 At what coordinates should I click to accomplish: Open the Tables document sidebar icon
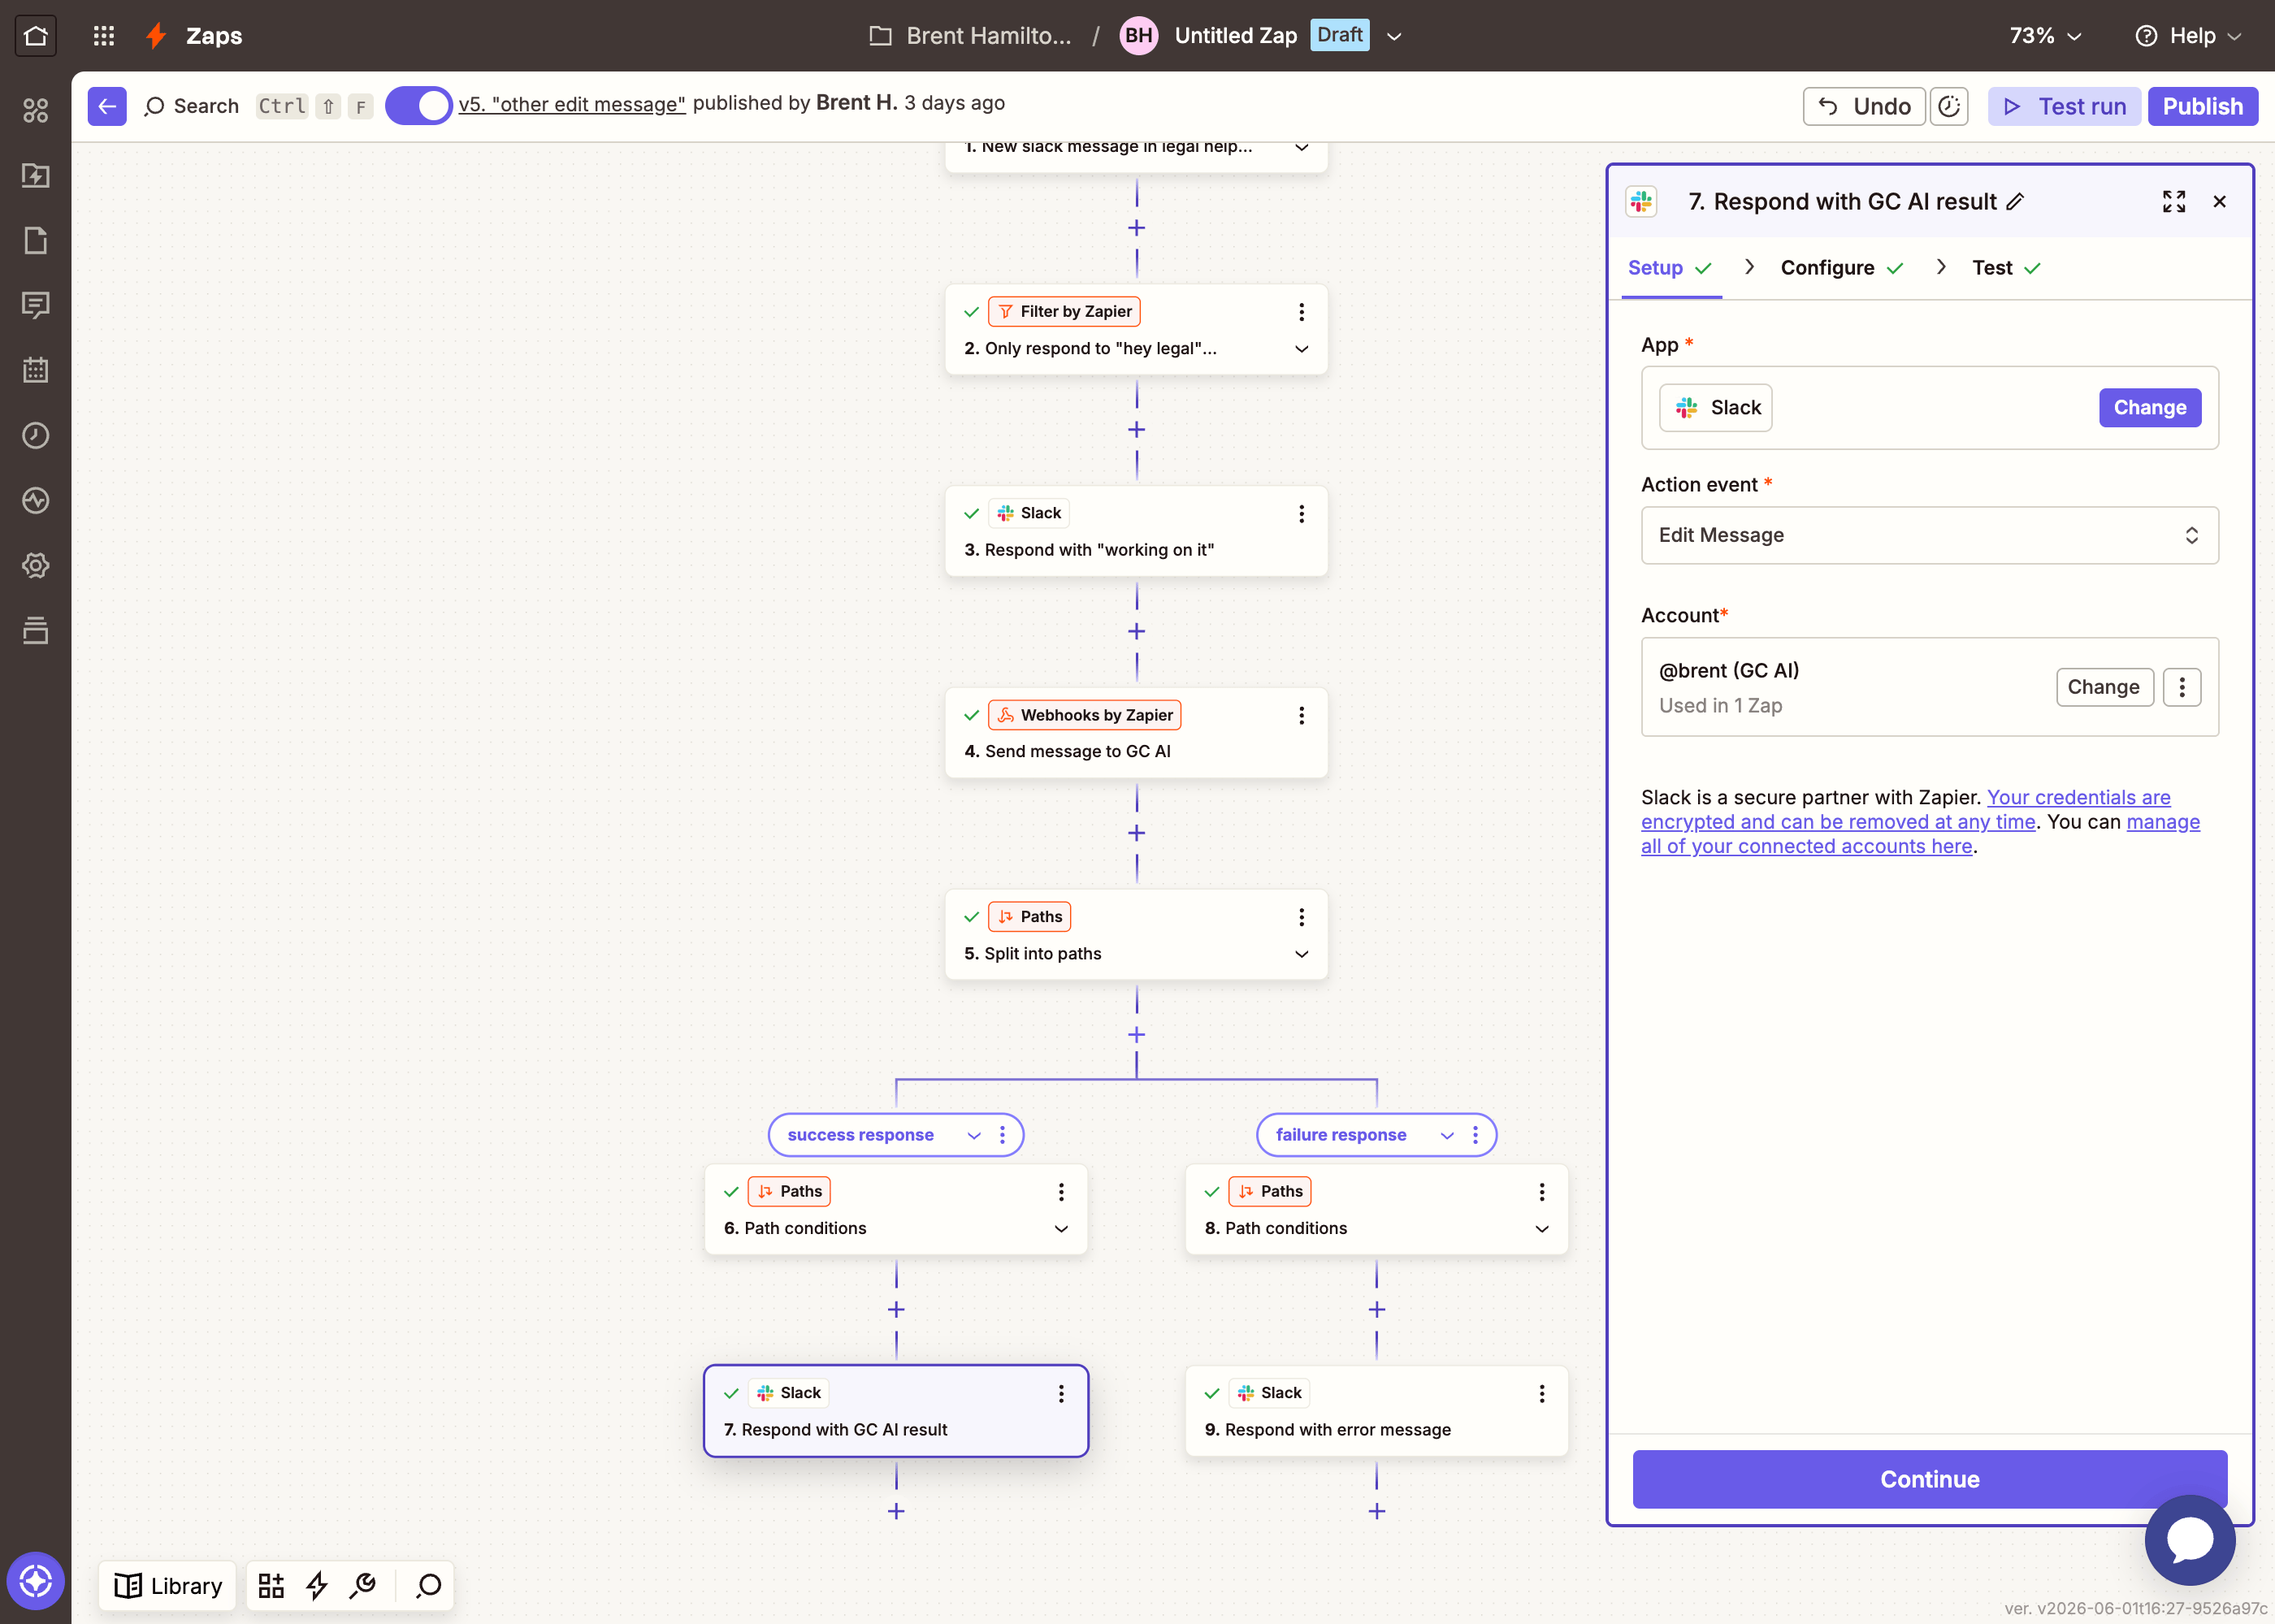tap(36, 240)
